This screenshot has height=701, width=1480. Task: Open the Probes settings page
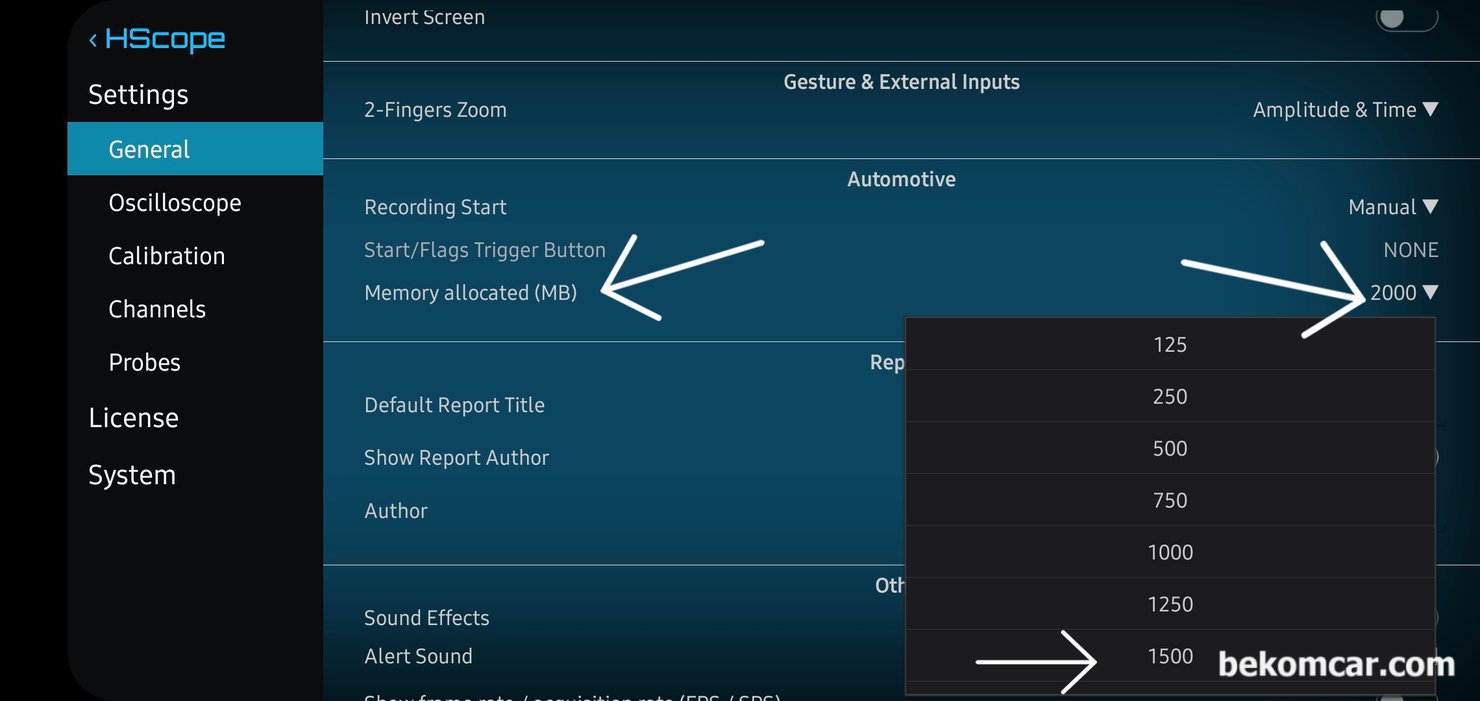(145, 362)
